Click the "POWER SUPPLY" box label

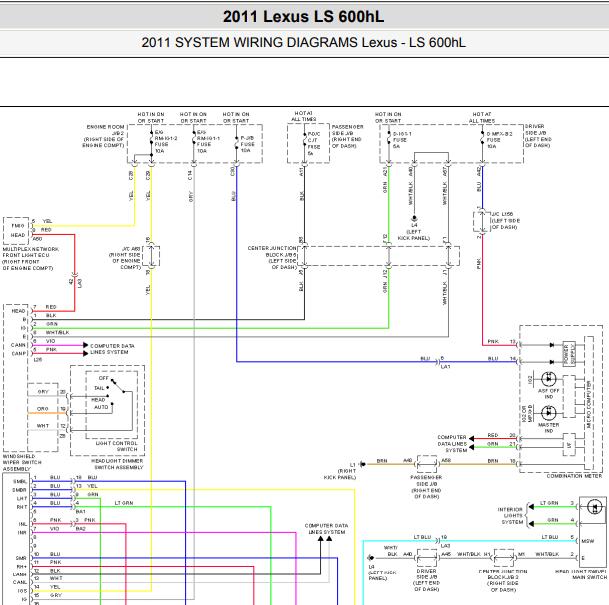tap(569, 354)
